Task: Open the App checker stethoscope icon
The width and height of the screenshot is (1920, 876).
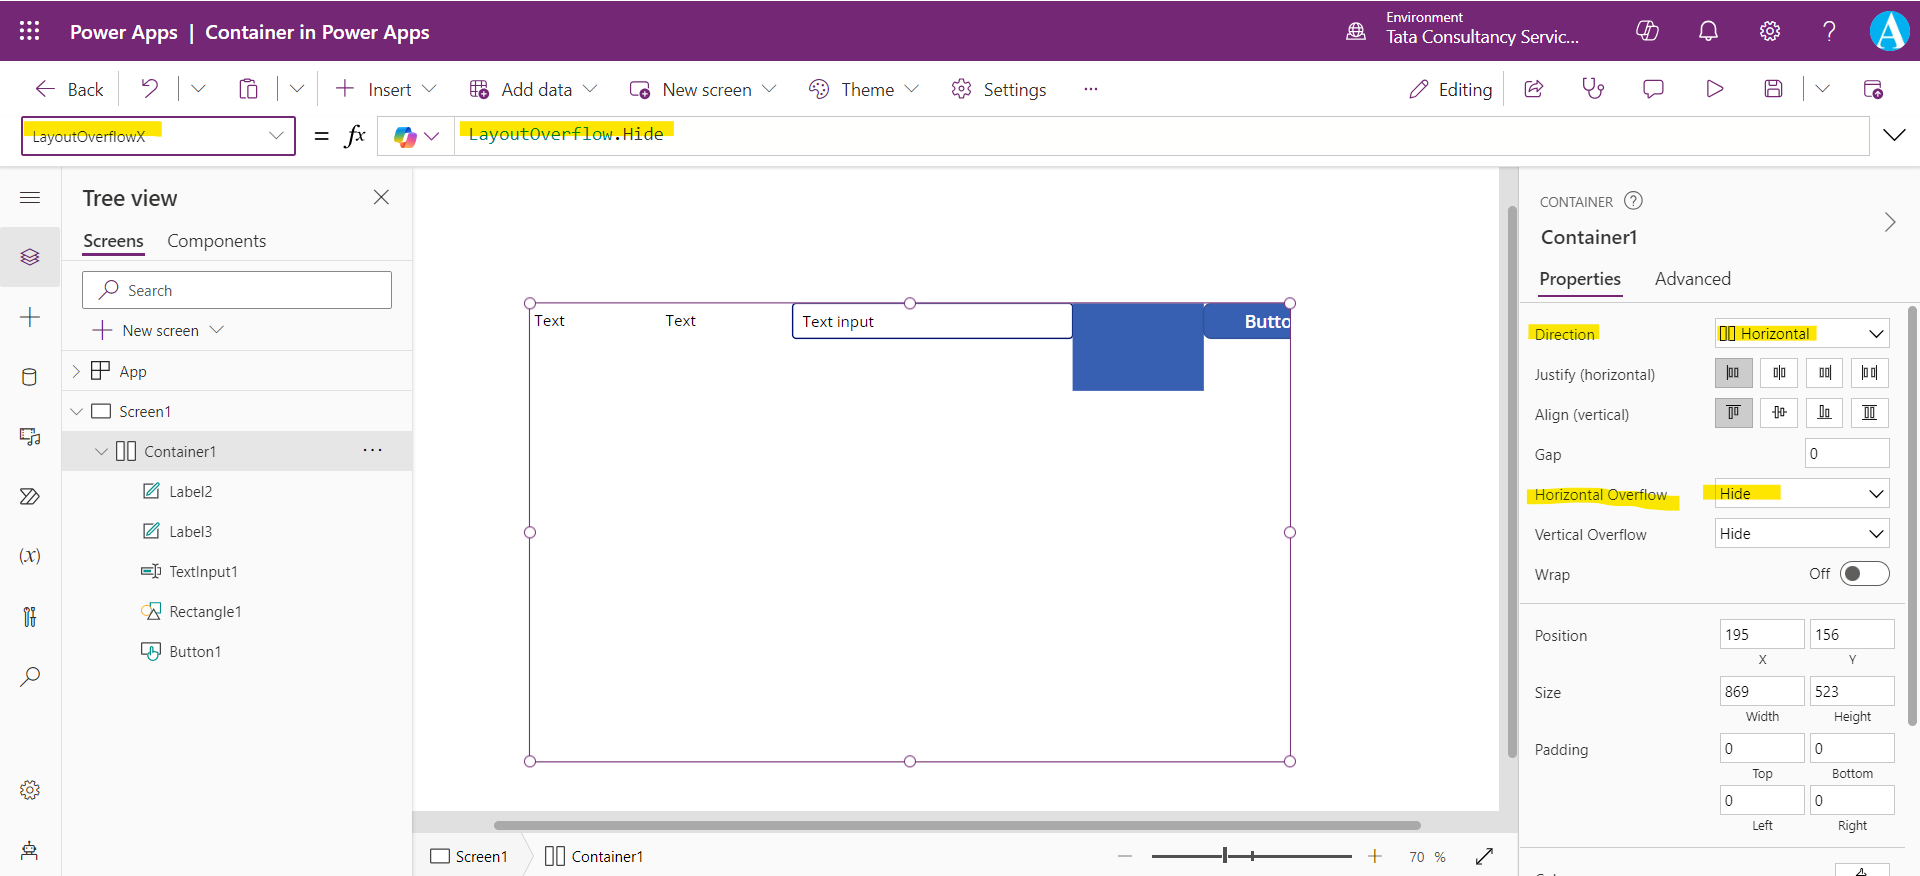Action: point(1593,89)
